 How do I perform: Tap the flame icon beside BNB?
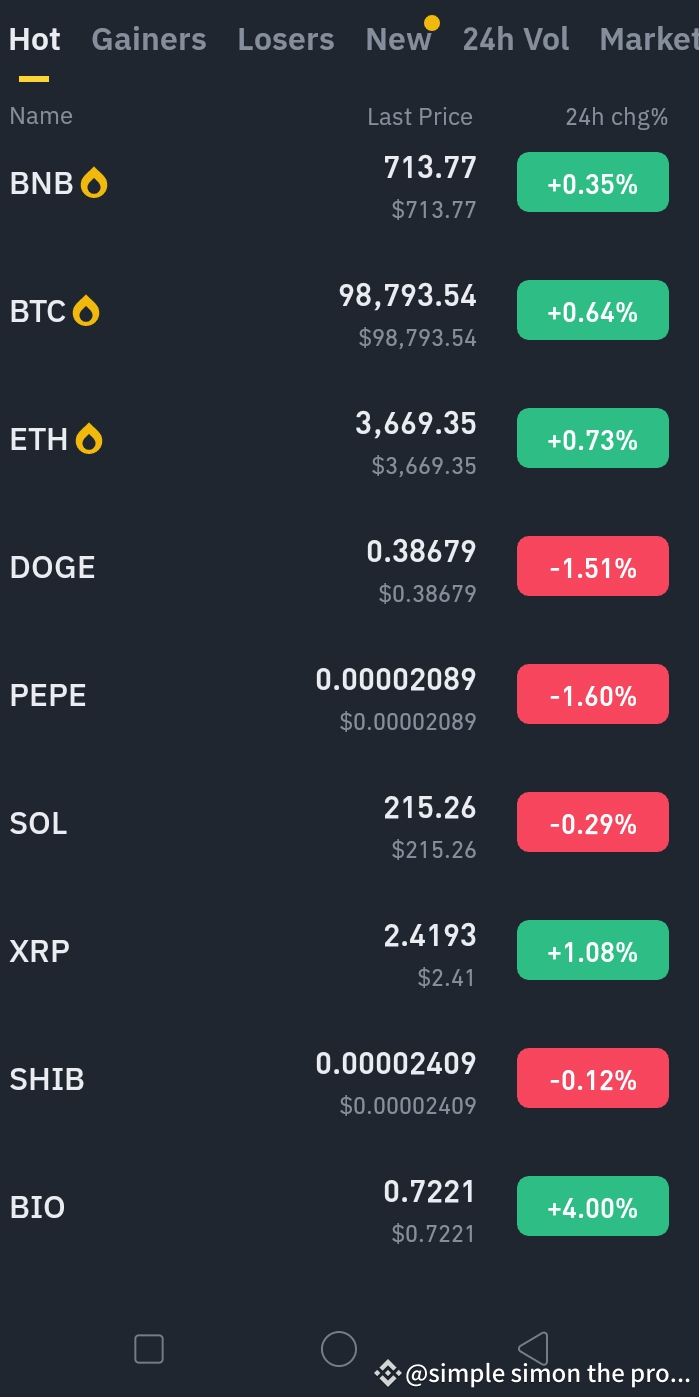click(94, 184)
